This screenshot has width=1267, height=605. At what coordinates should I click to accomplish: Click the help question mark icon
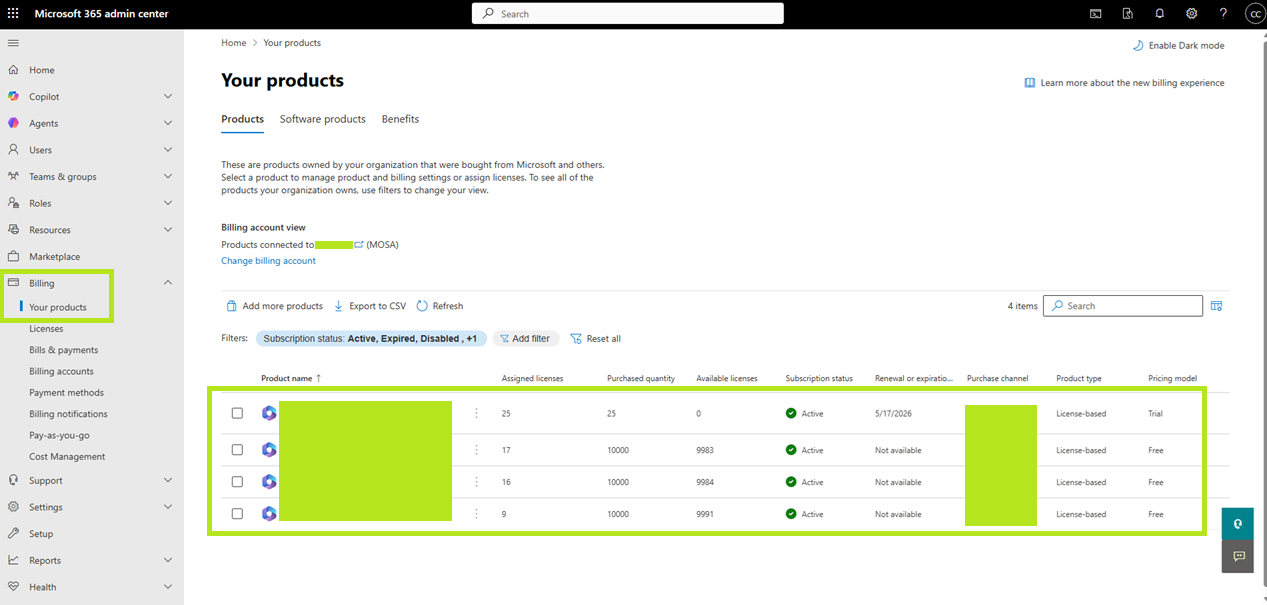click(x=1224, y=14)
